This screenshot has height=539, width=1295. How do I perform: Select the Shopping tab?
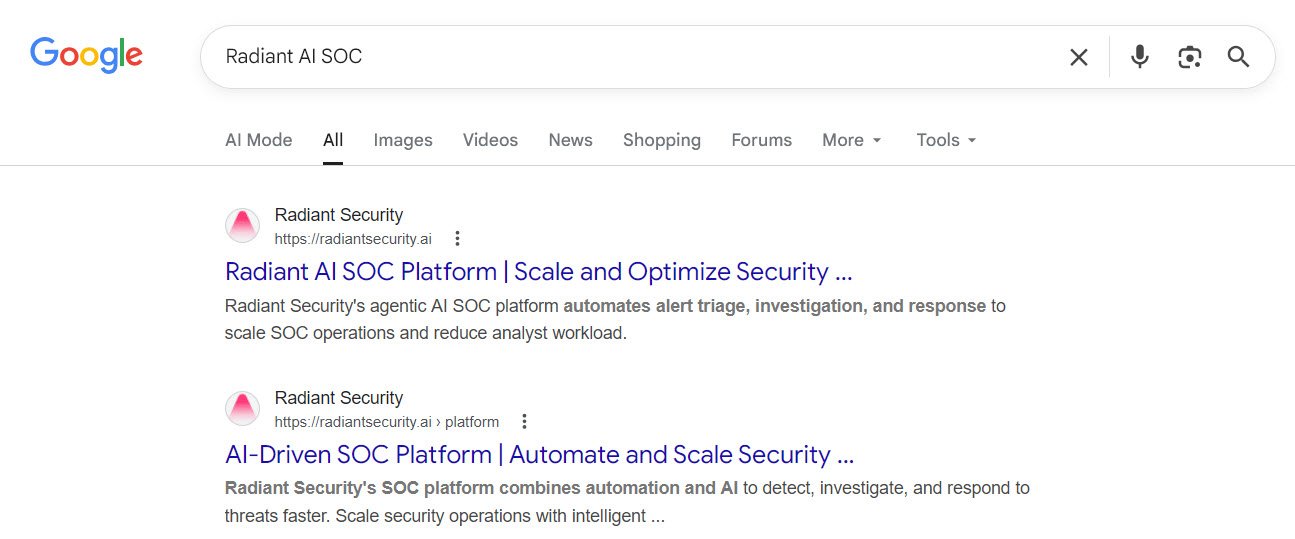661,140
